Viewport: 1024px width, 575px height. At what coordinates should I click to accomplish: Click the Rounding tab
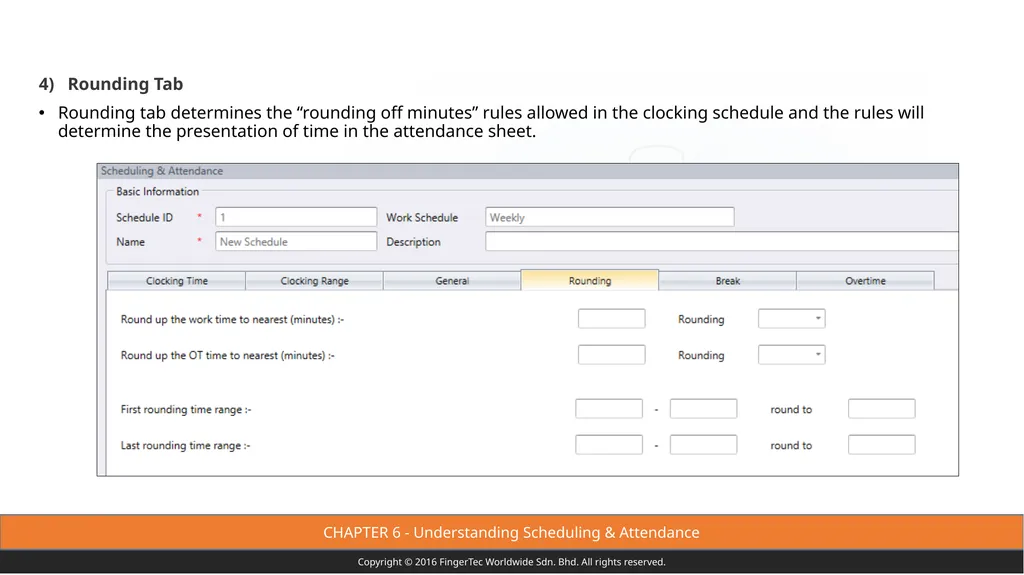[x=590, y=280]
